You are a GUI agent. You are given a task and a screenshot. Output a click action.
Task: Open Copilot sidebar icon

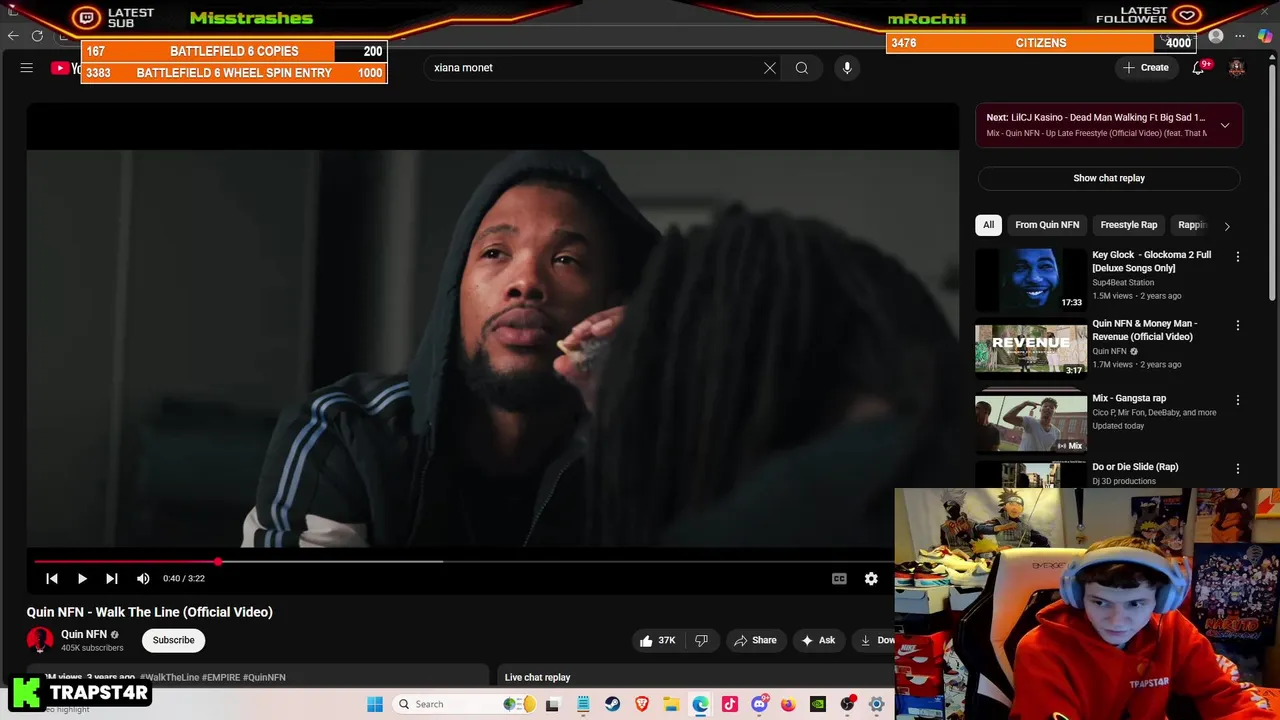tap(1265, 36)
